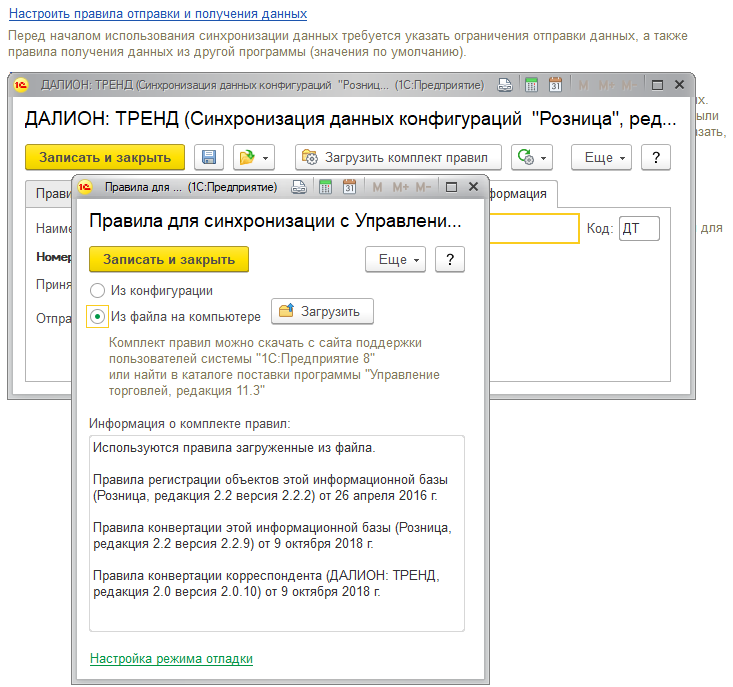Click the Информация о комплекте правил: label
Image resolution: width=733 pixels, height=687 pixels.
(x=189, y=424)
